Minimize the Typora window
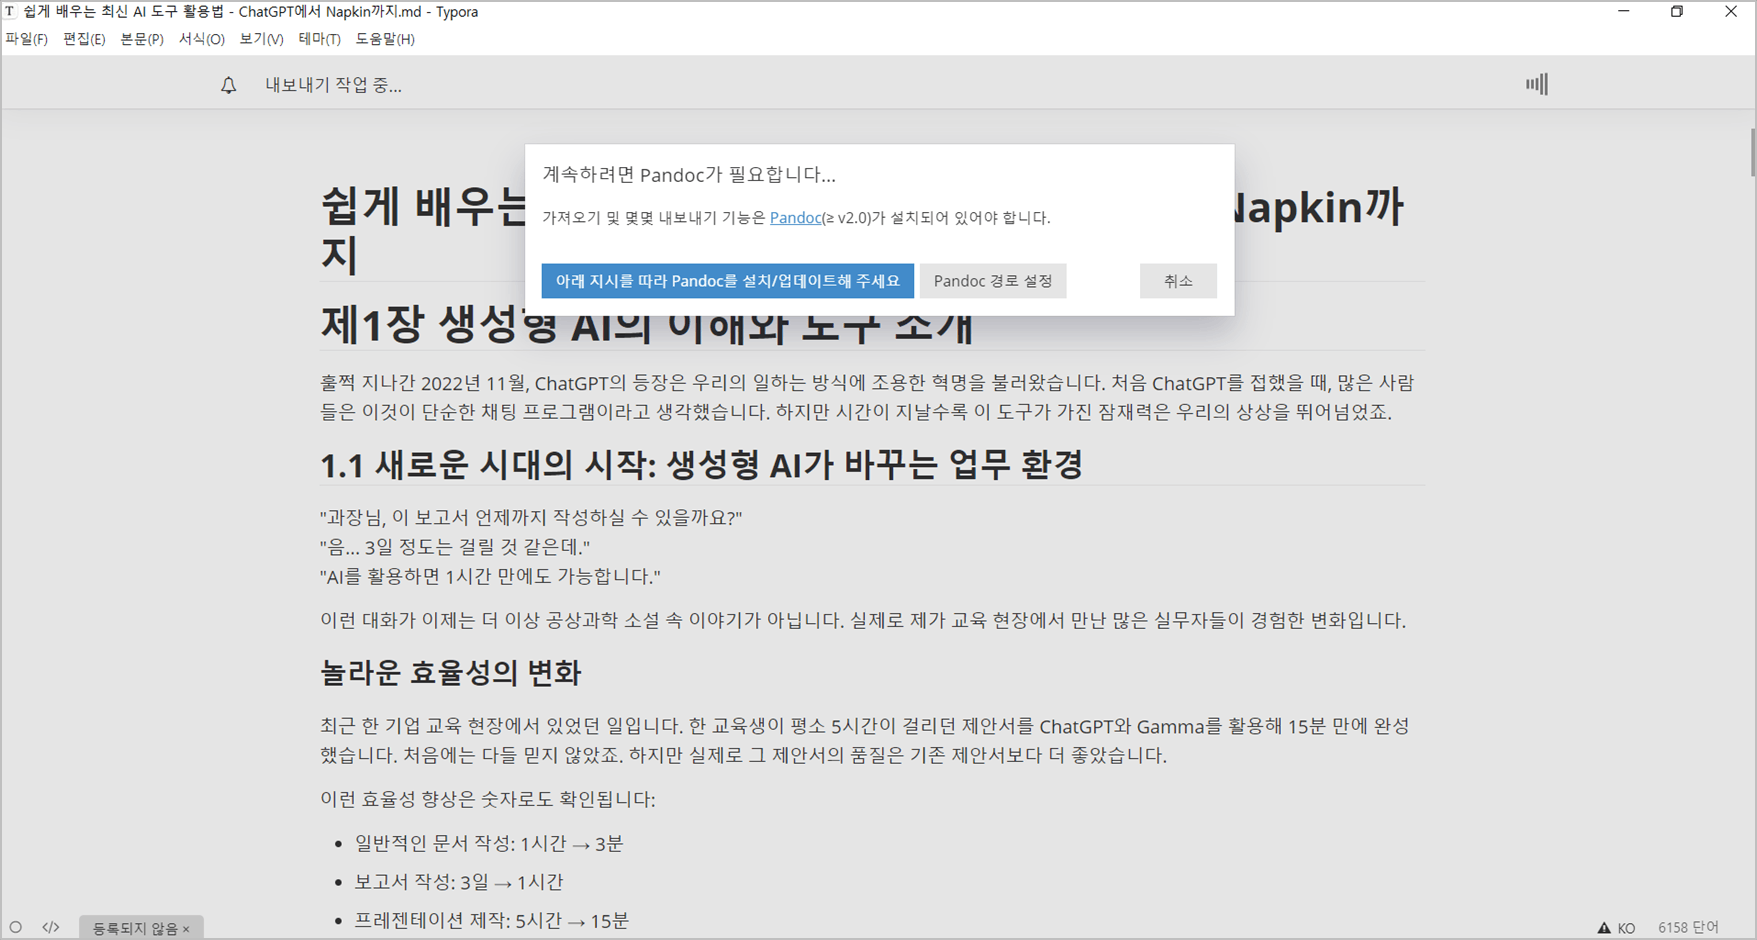 click(1623, 12)
